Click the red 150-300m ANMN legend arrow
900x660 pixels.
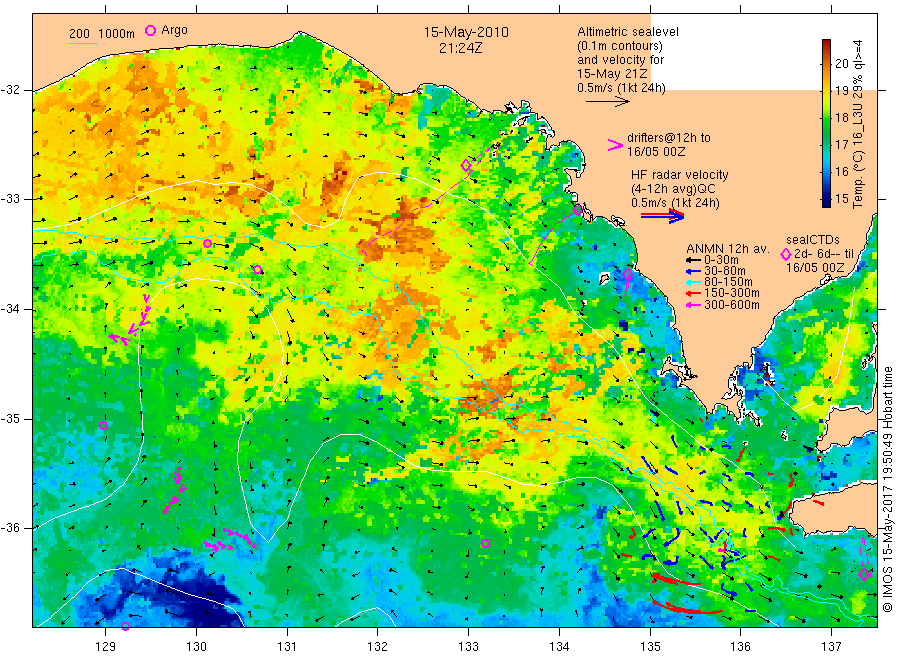pos(693,293)
